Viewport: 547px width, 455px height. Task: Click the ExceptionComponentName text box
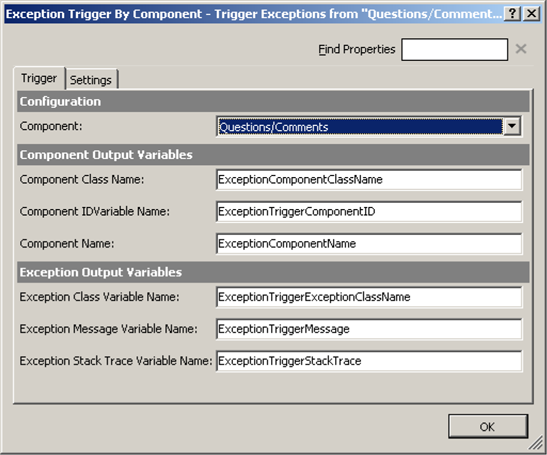click(369, 244)
